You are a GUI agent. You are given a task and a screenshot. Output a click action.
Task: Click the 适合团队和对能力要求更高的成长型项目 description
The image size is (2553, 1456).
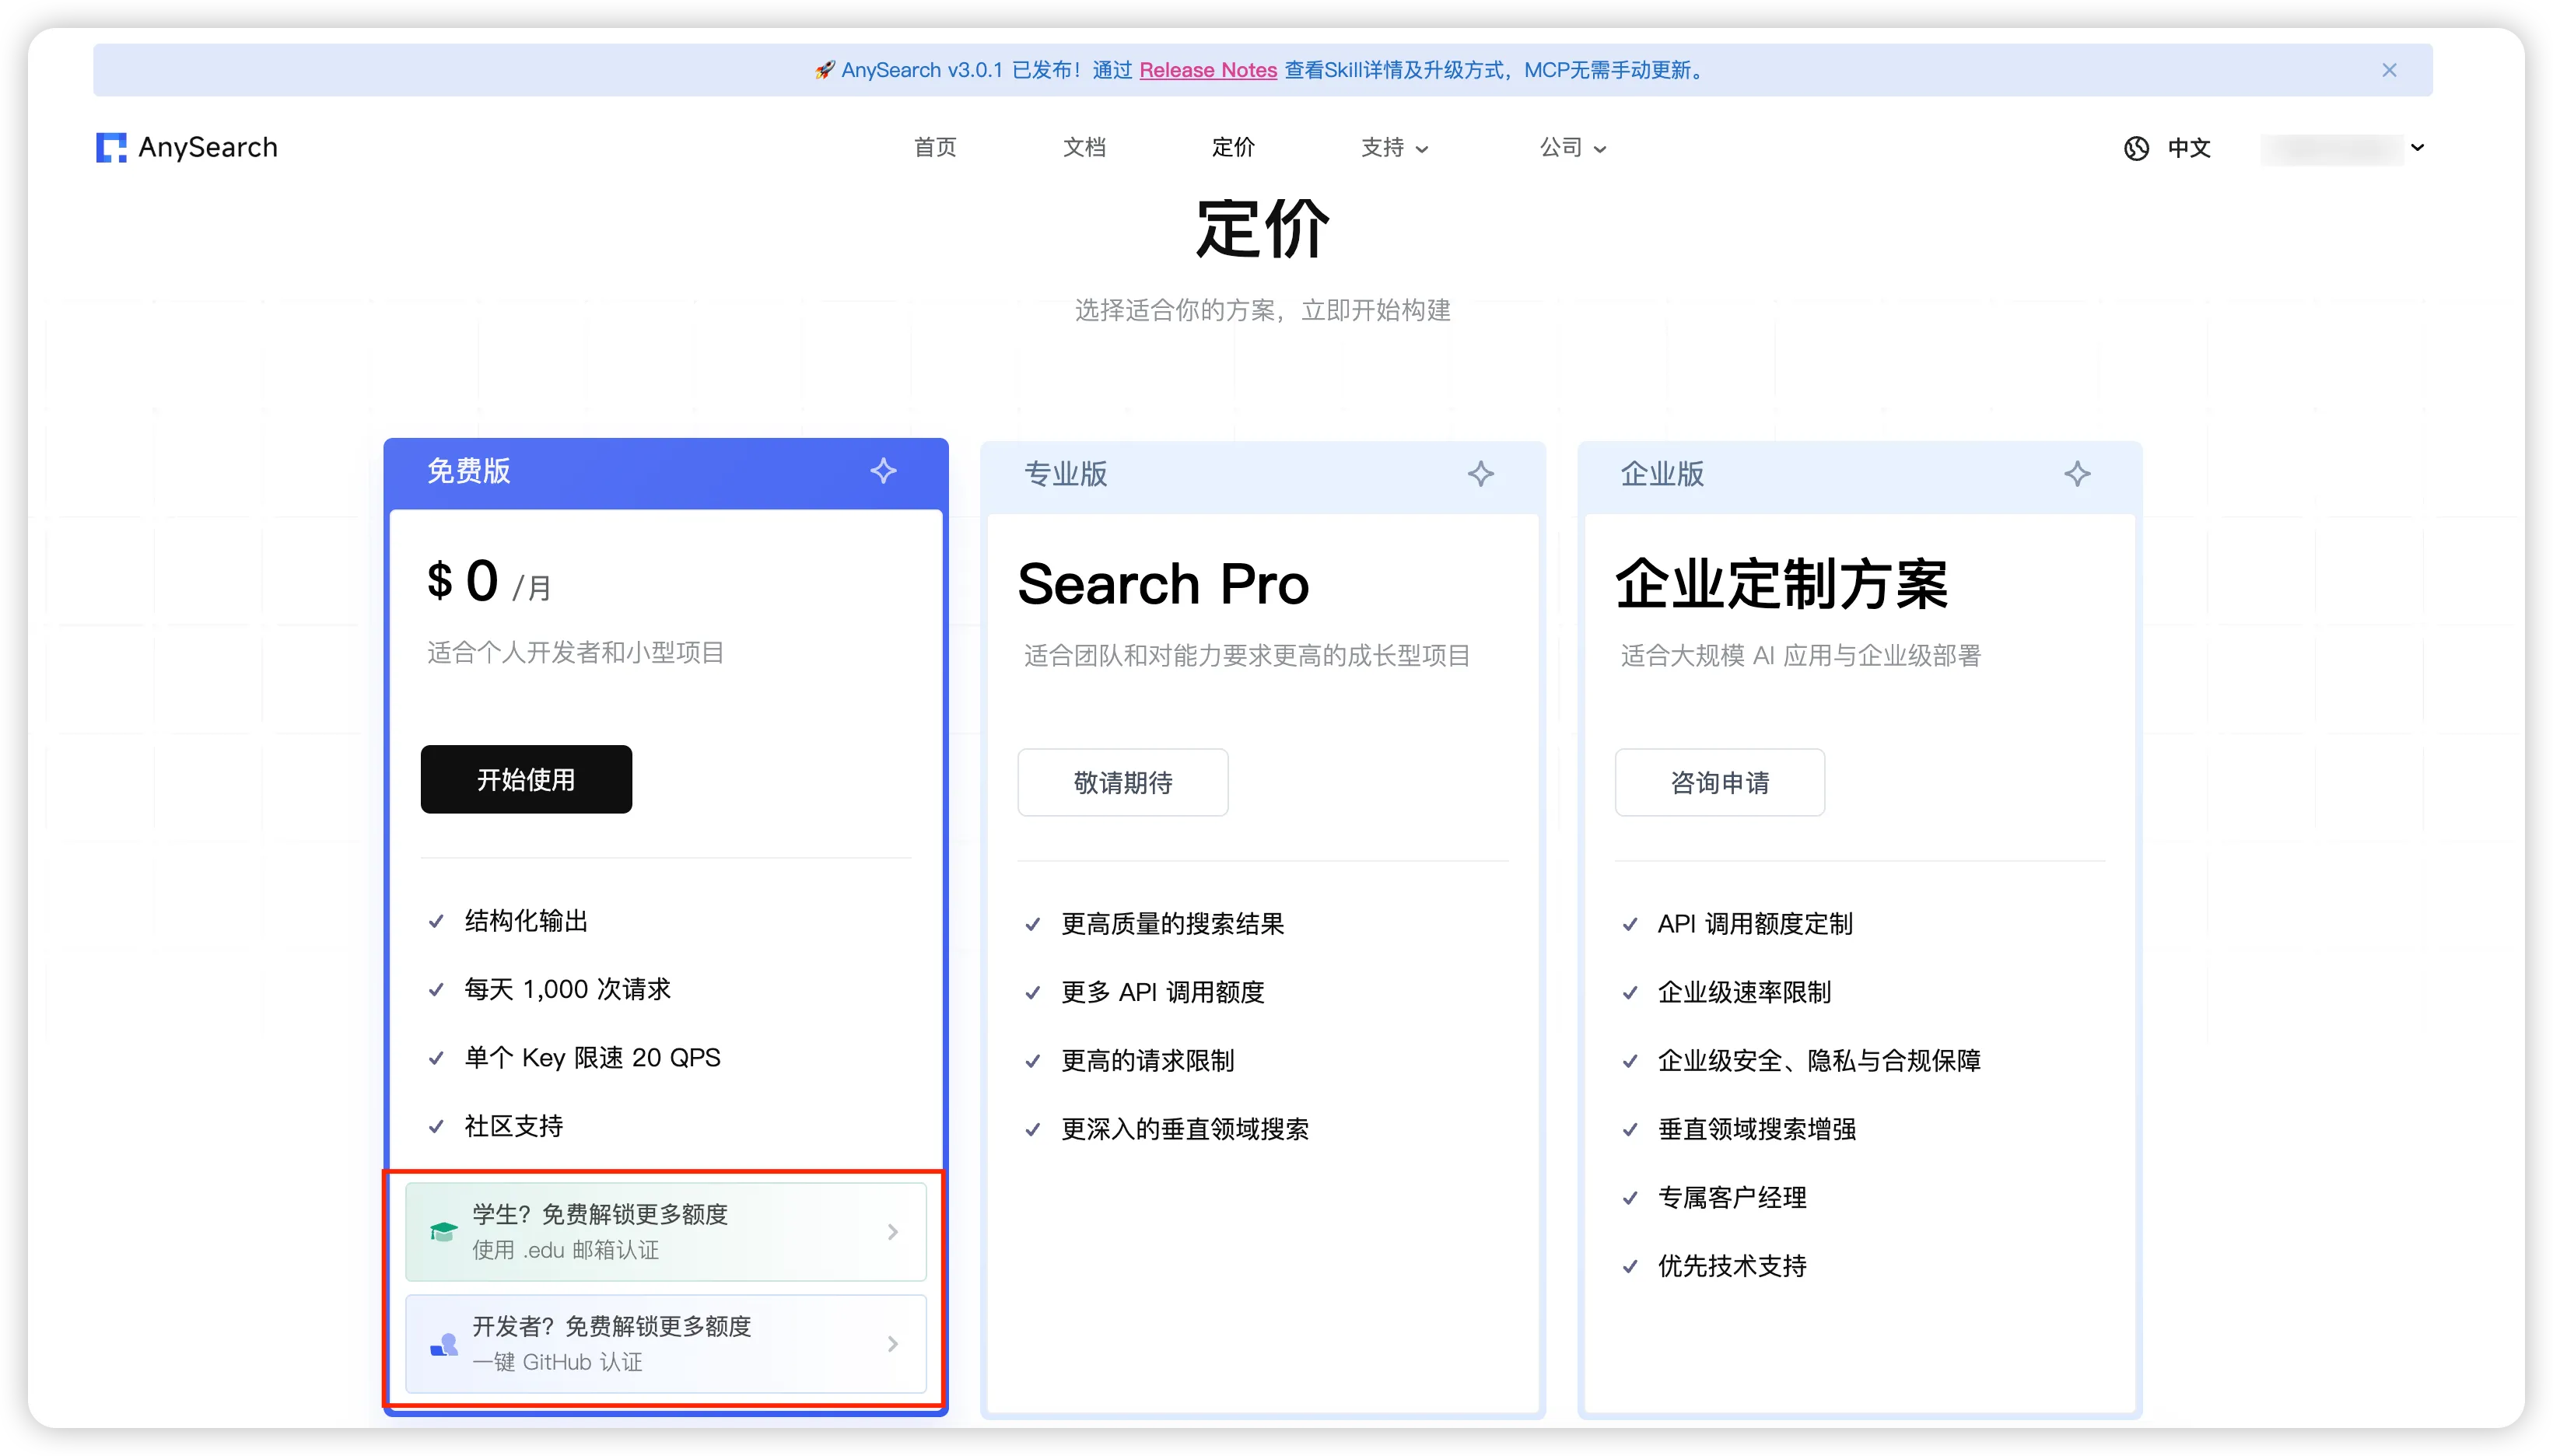(x=1247, y=656)
